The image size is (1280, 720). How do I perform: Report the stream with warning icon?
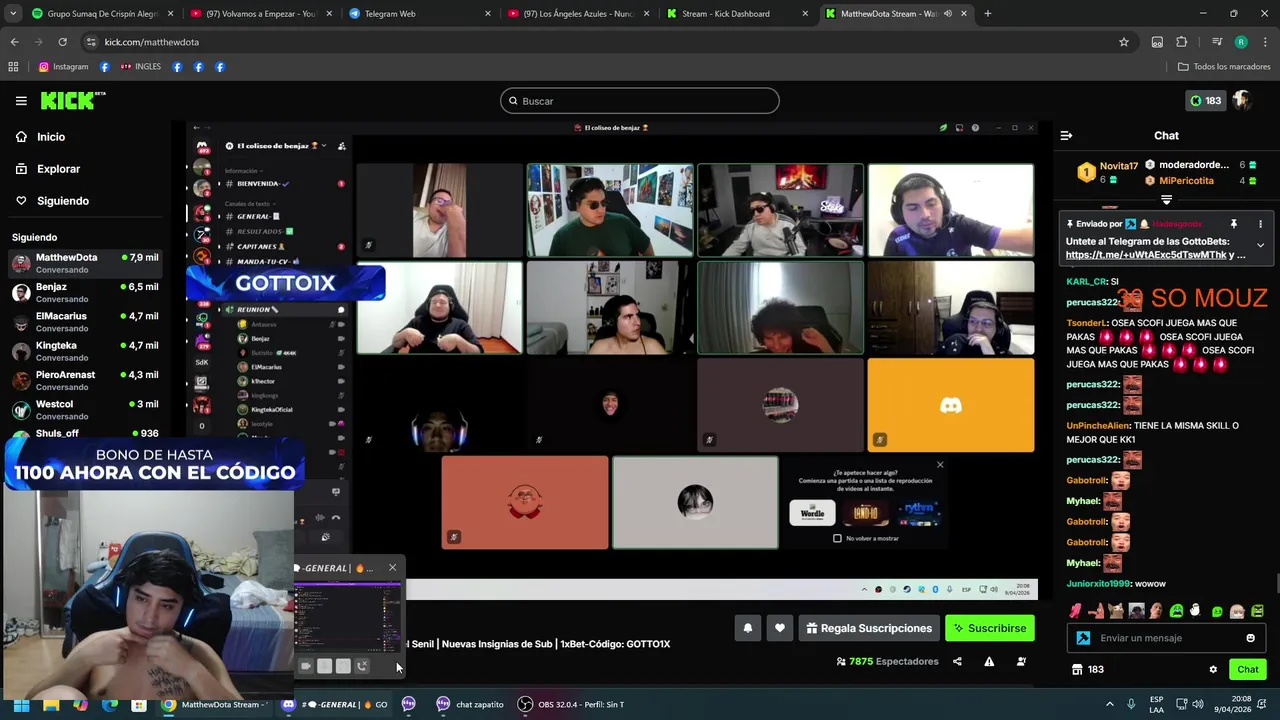click(989, 661)
